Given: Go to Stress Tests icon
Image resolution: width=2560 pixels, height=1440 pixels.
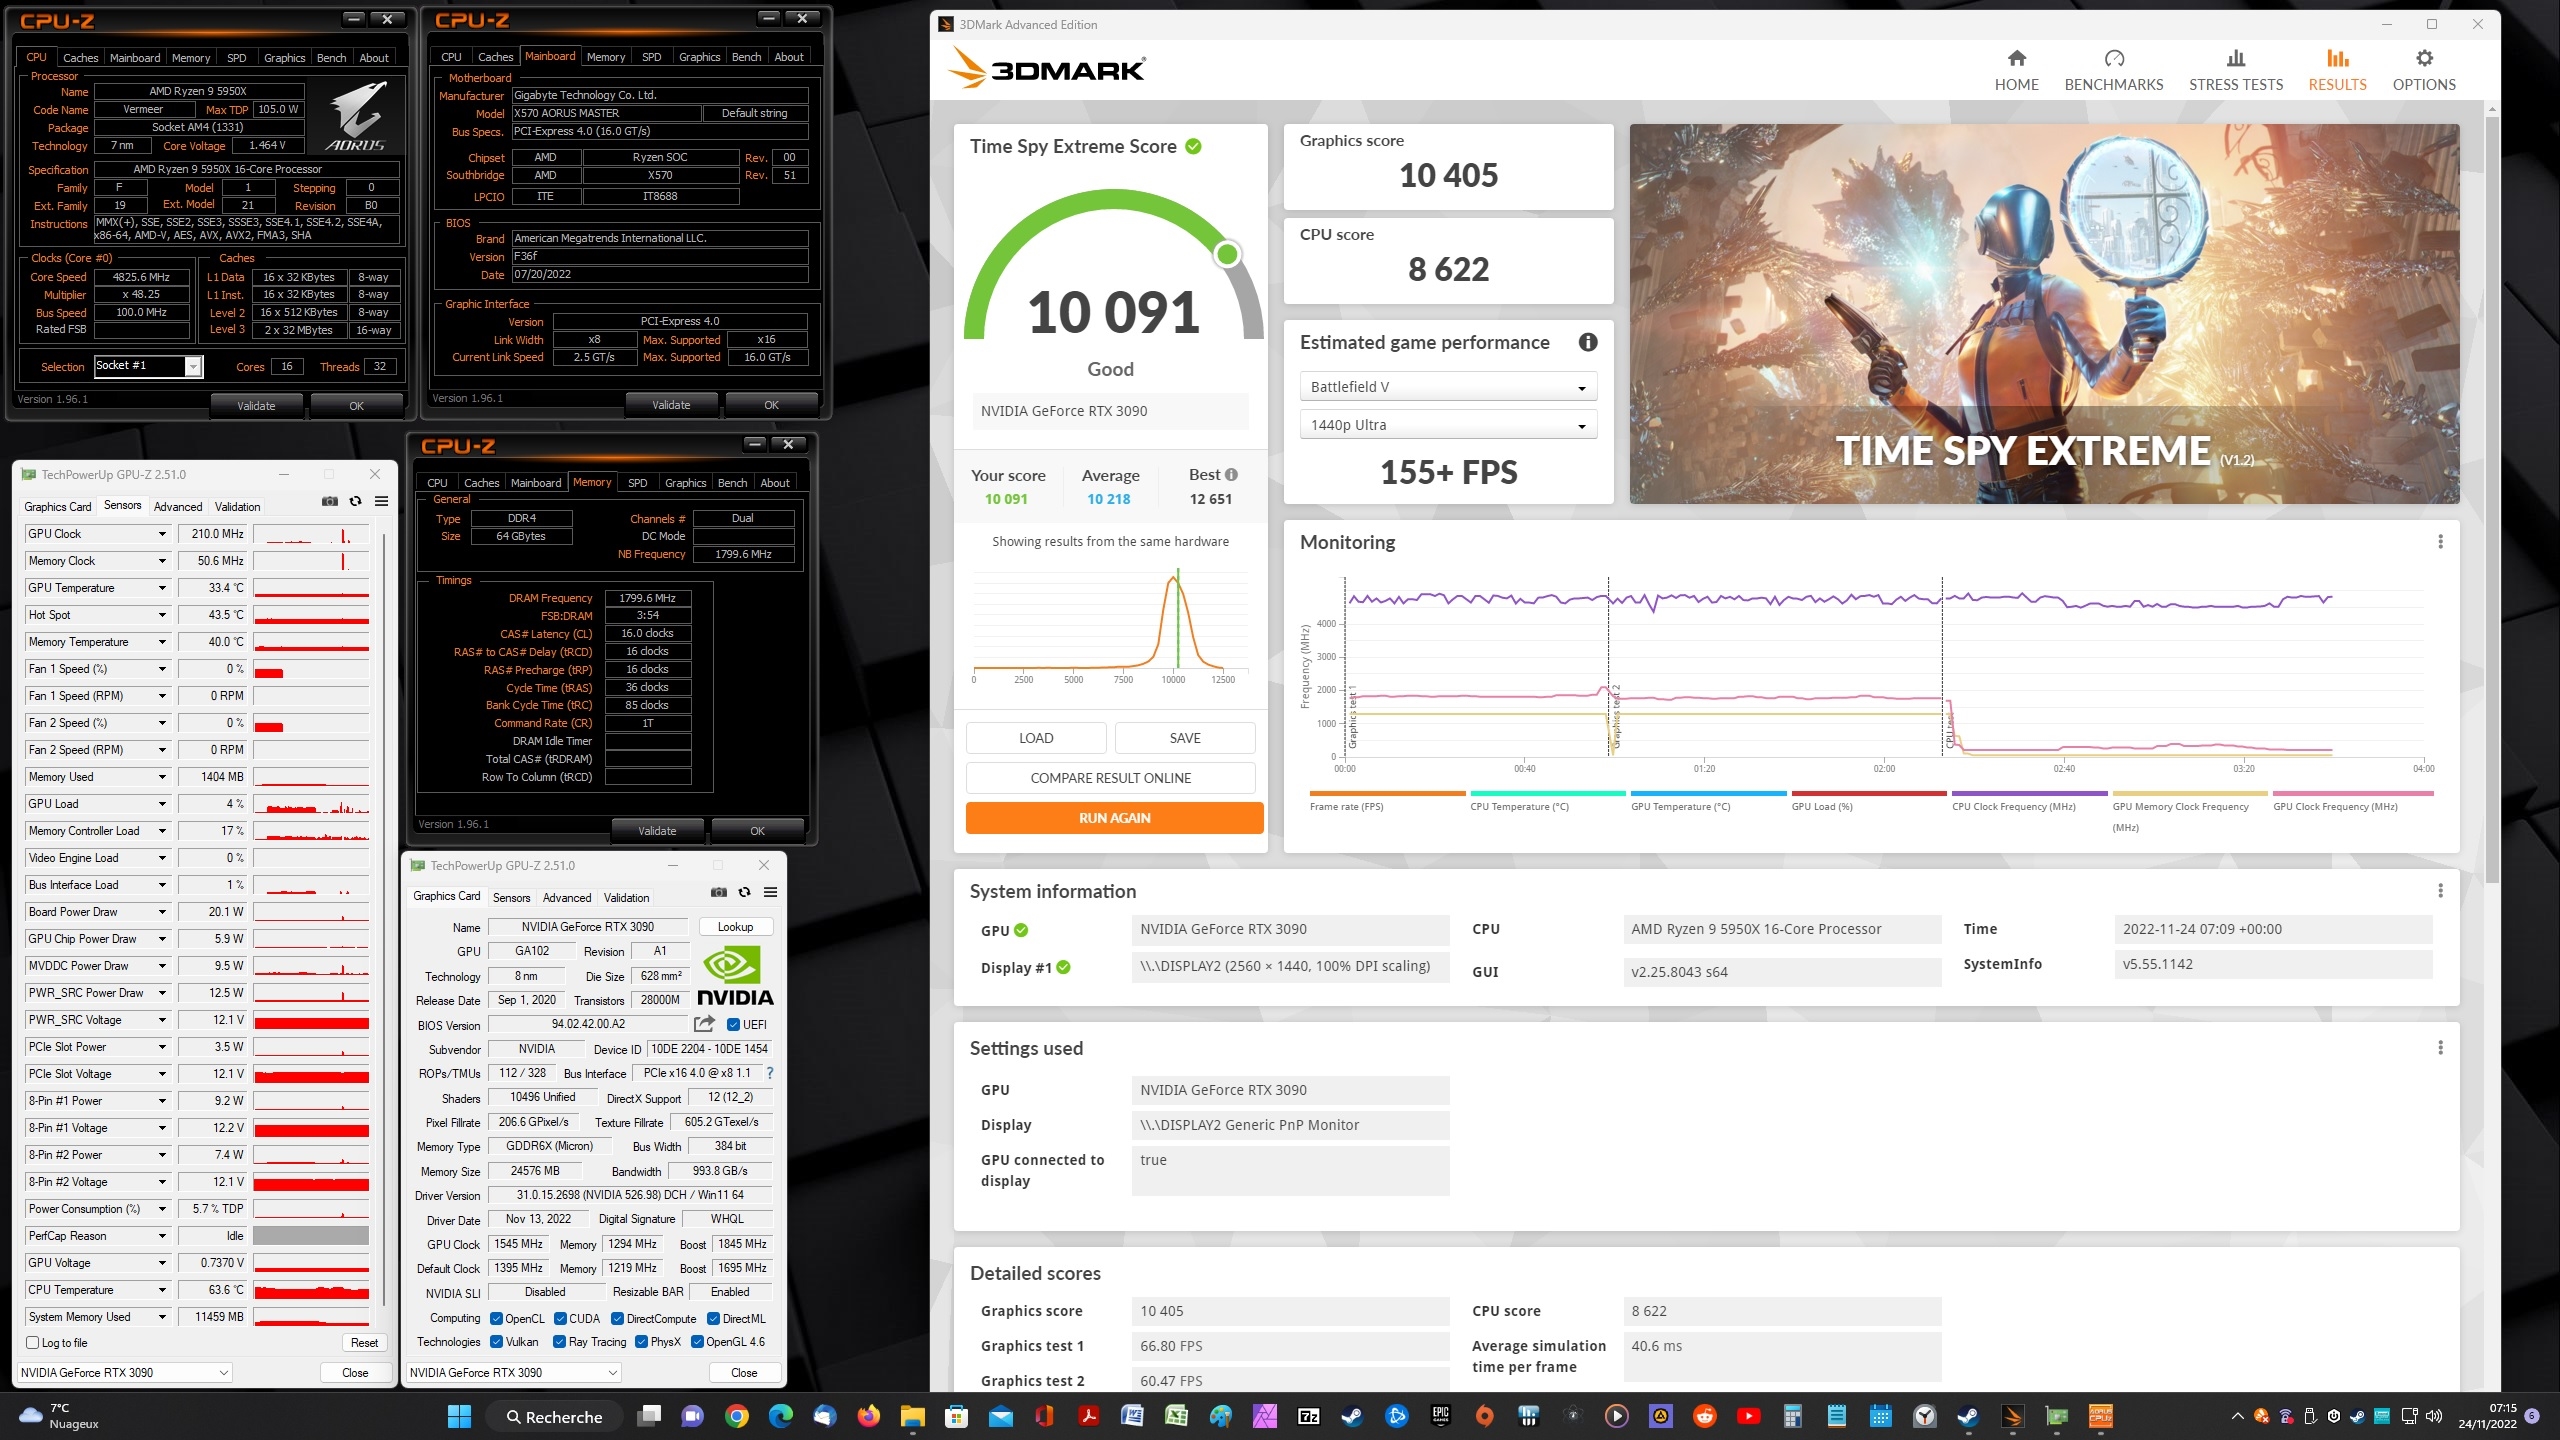Looking at the screenshot, I should pyautogui.click(x=2235, y=59).
